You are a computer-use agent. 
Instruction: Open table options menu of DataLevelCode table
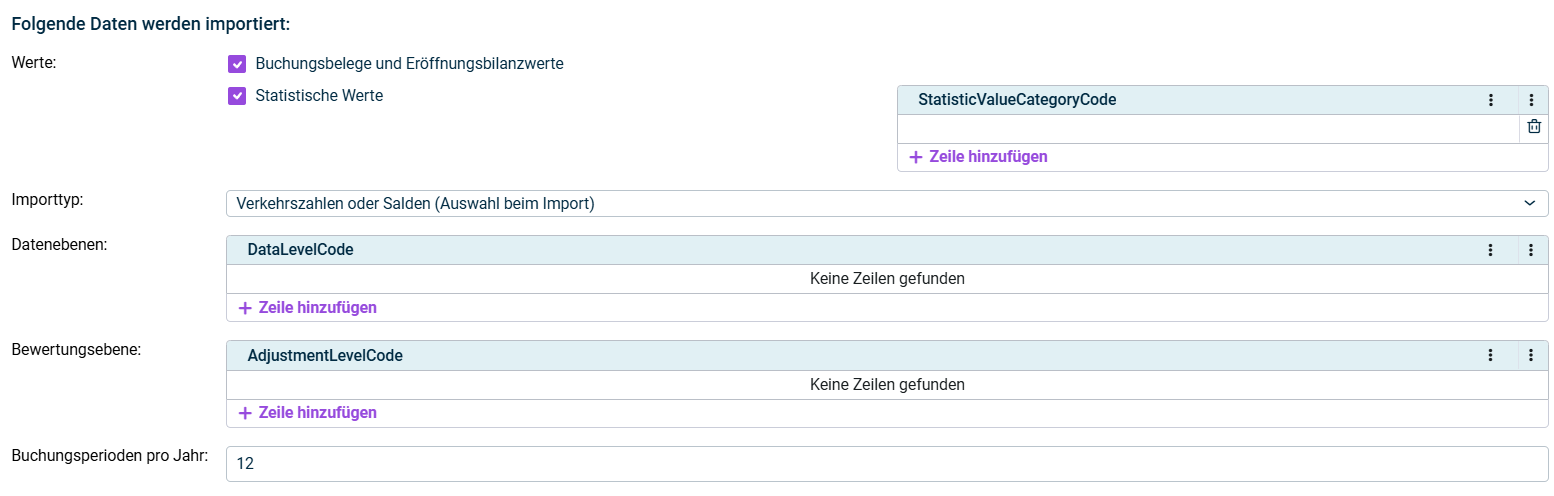point(1531,250)
